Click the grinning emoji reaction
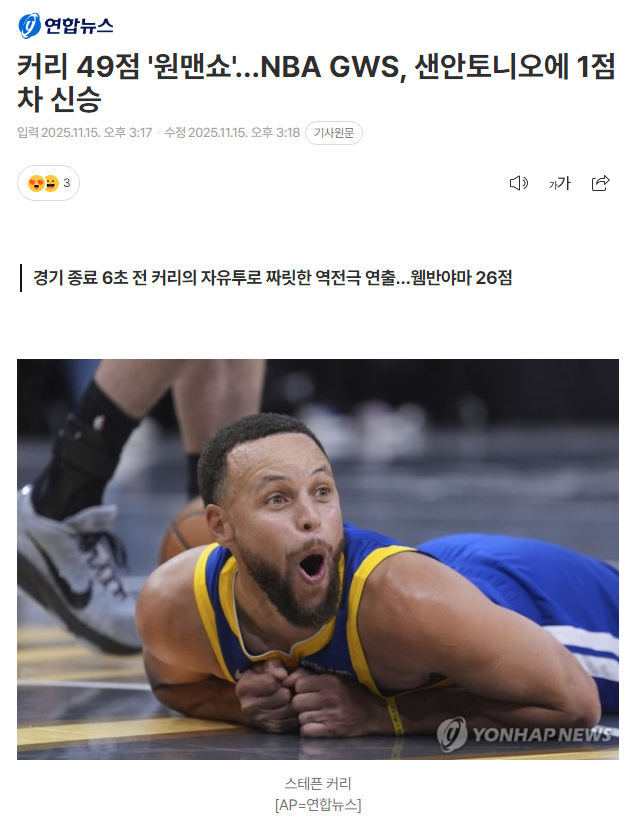638x819 pixels. 51,184
